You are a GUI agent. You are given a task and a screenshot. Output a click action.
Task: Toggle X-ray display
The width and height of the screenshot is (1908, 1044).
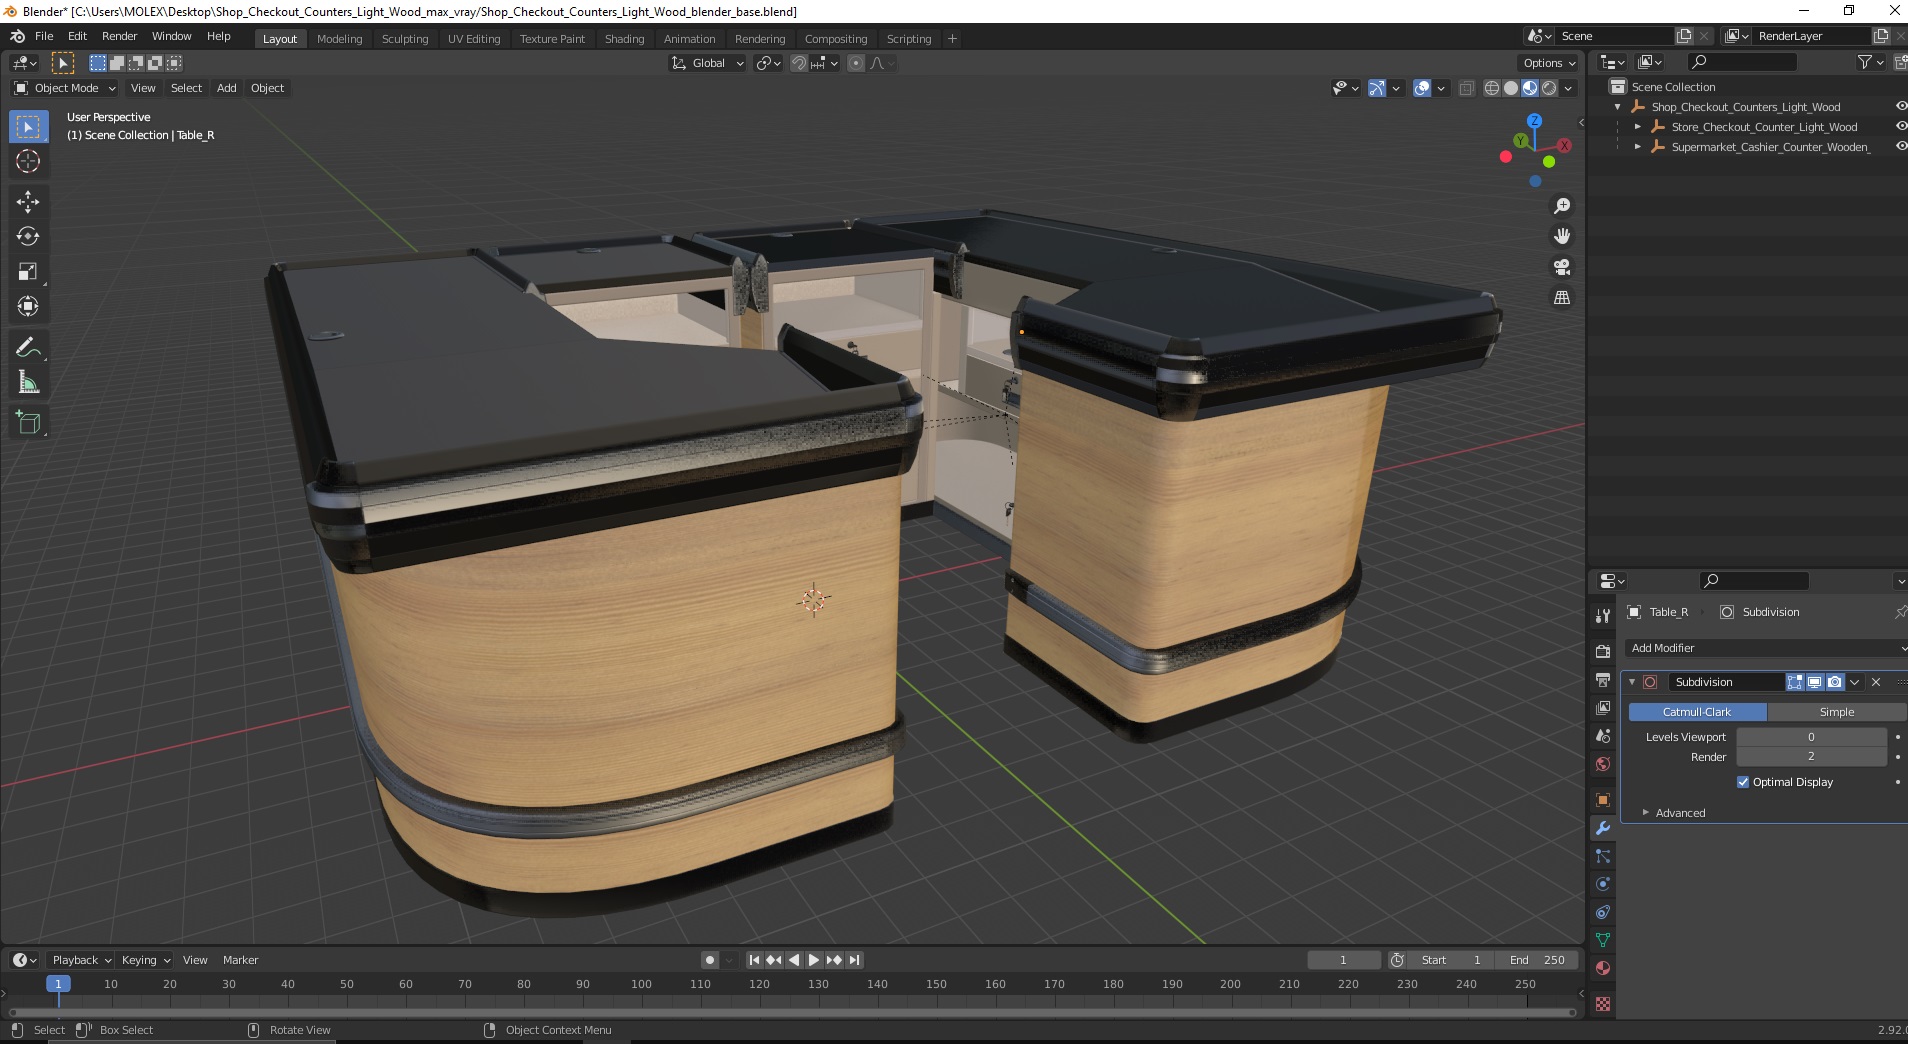1466,88
